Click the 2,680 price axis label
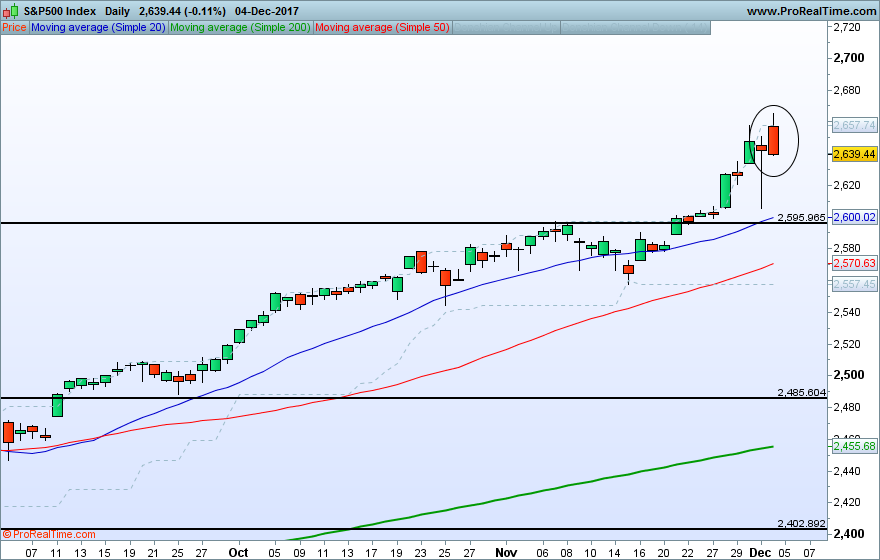 (847, 90)
